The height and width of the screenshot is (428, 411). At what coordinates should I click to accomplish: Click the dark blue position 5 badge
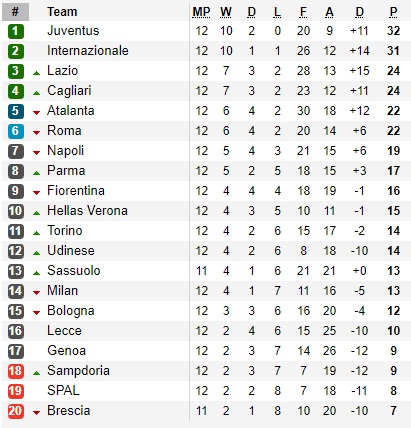coord(16,111)
